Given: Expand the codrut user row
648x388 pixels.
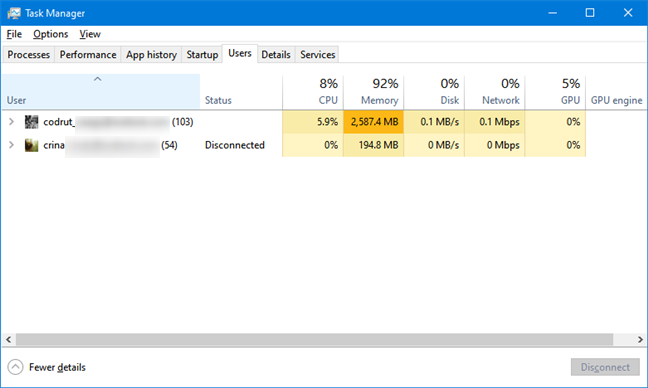Looking at the screenshot, I should (x=12, y=121).
